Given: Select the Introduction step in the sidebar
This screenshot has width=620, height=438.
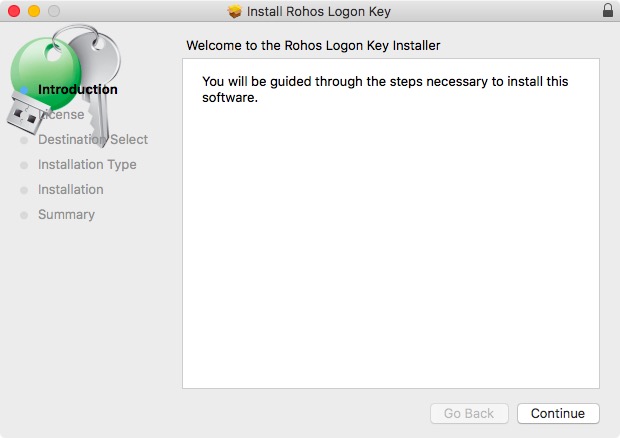Looking at the screenshot, I should 78,89.
